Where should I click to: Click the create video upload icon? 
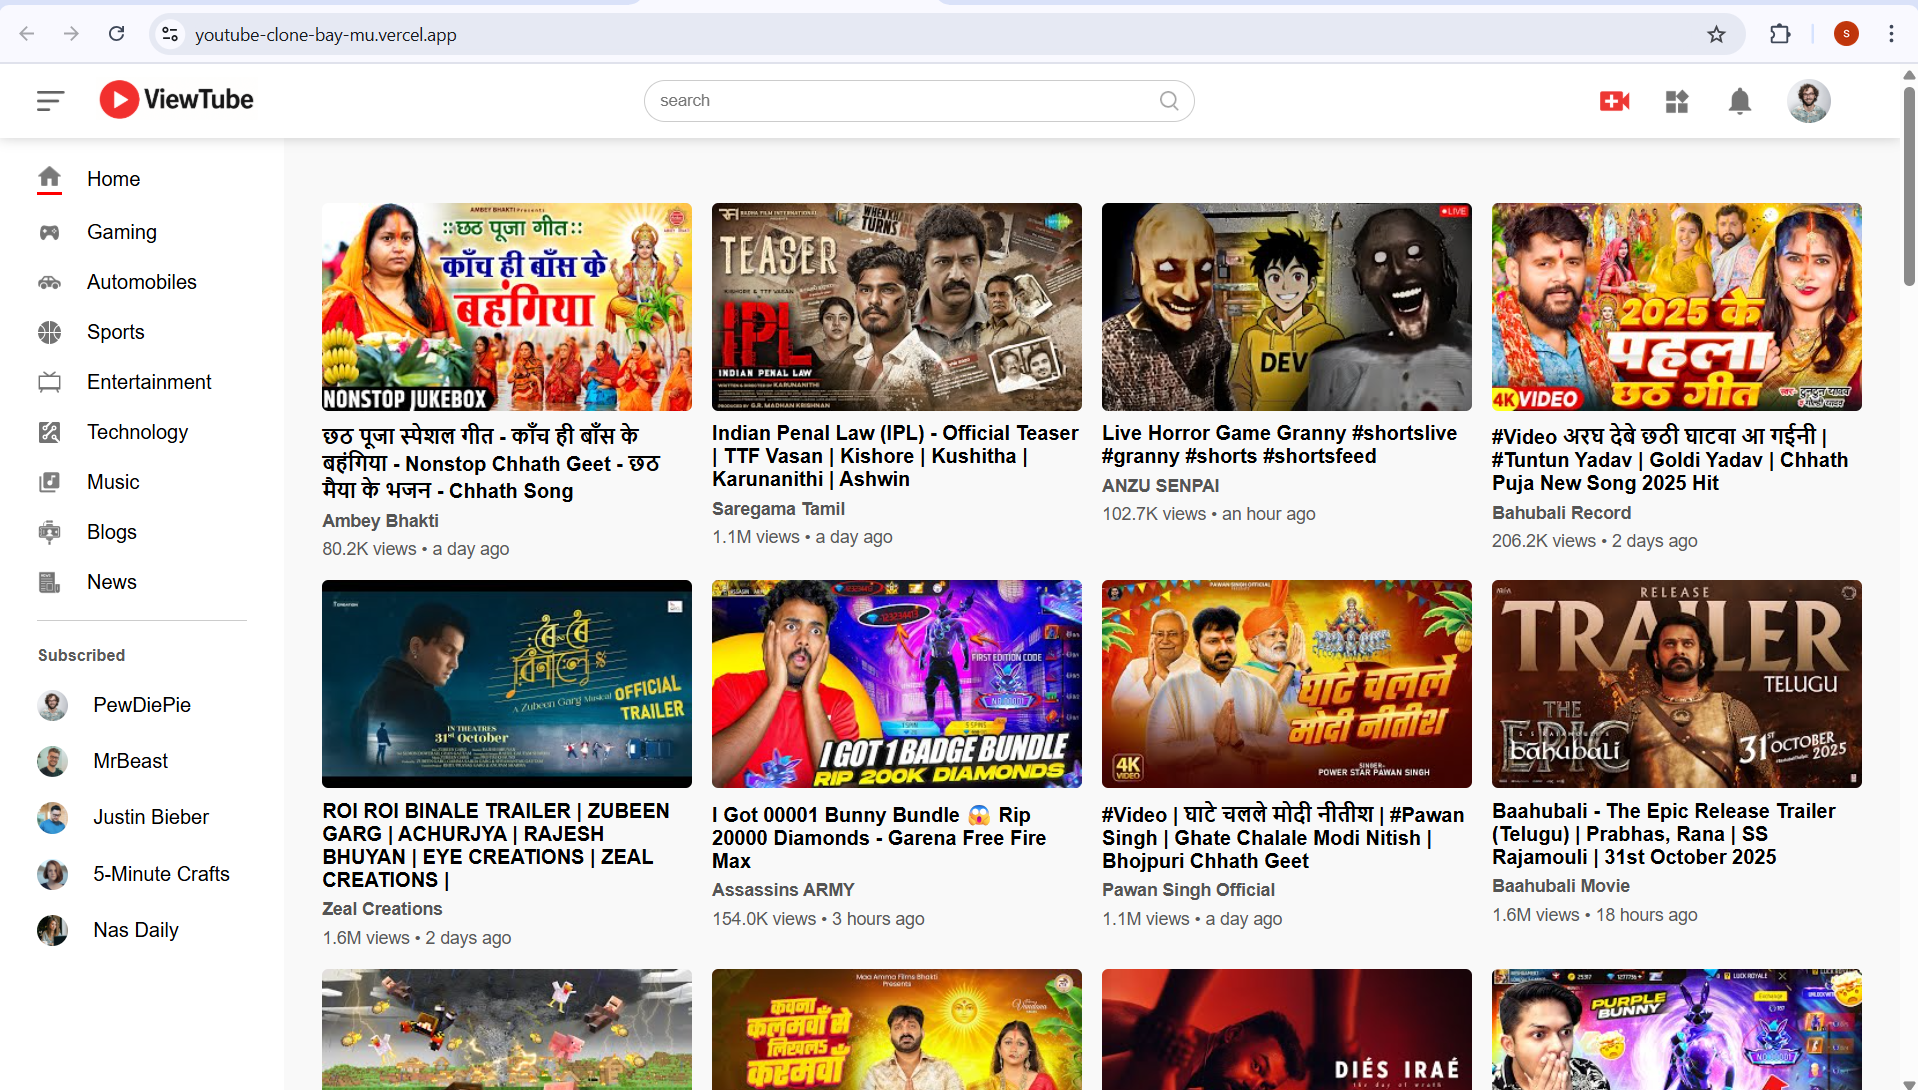pos(1614,100)
